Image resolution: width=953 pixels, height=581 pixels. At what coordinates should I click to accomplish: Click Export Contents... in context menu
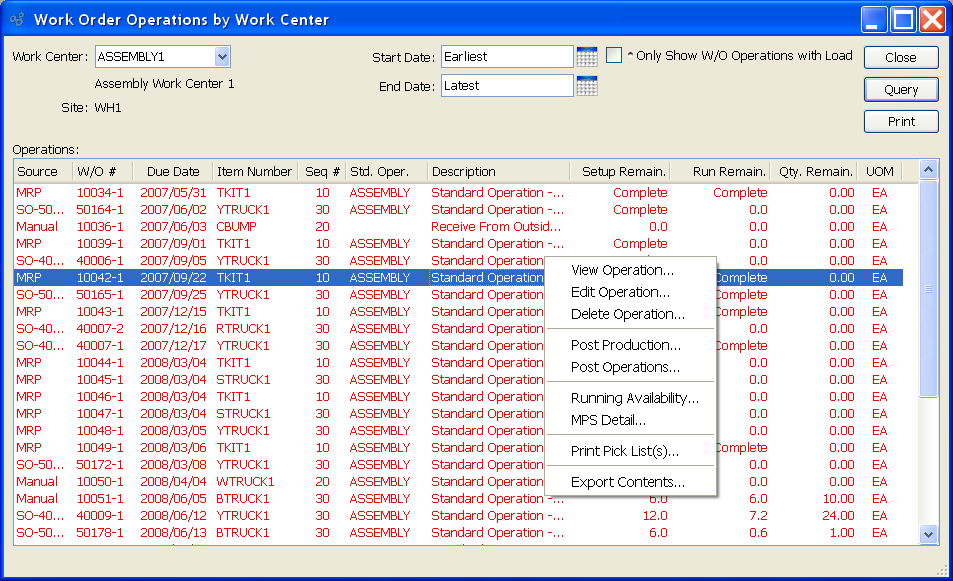(x=627, y=482)
